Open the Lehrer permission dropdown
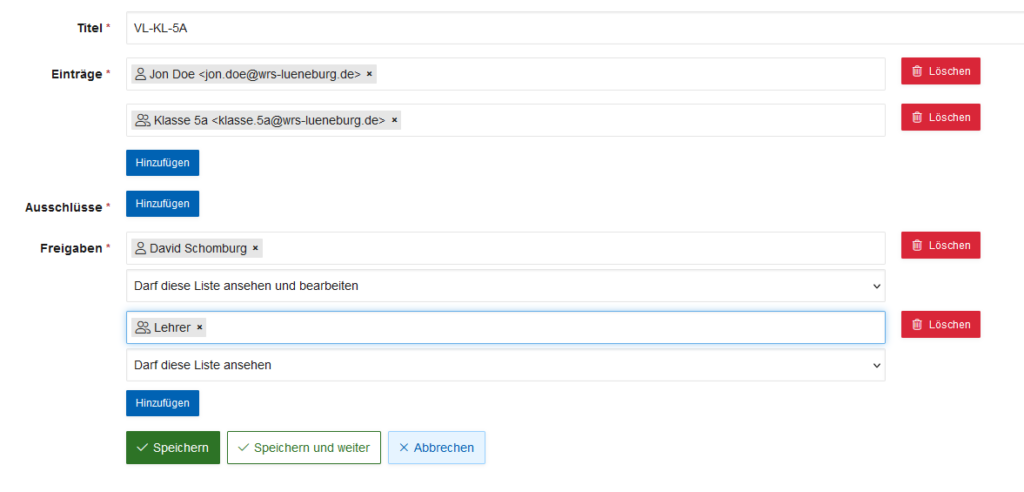The width and height of the screenshot is (1024, 492). pos(505,365)
